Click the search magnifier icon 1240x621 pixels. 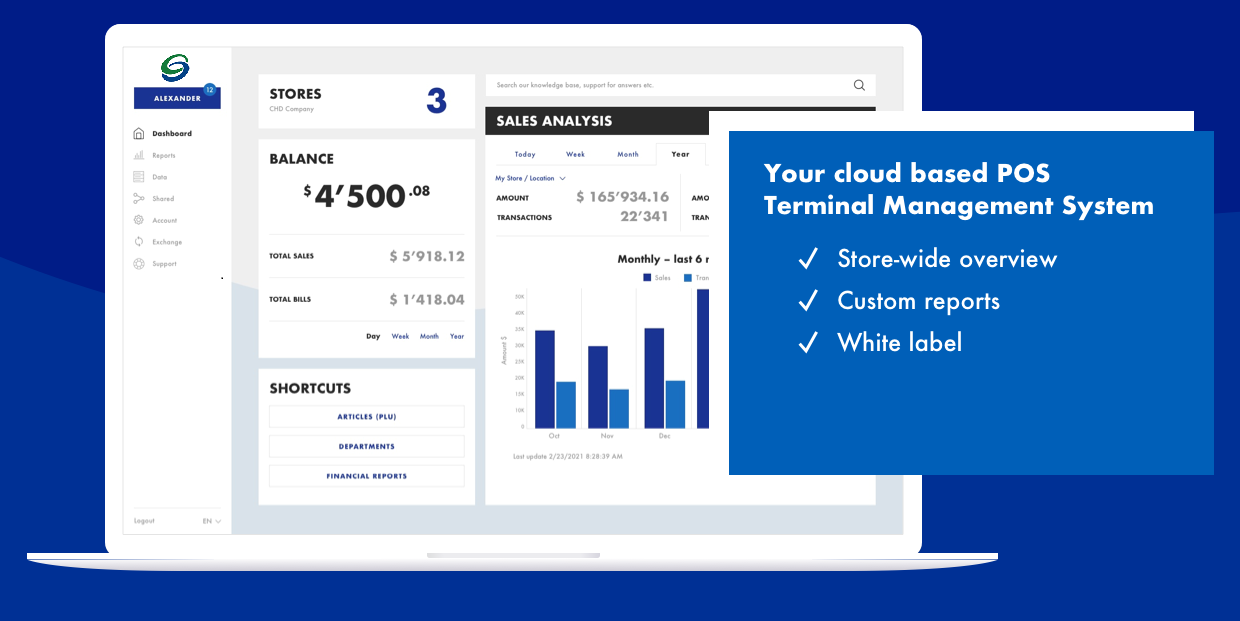(x=859, y=85)
